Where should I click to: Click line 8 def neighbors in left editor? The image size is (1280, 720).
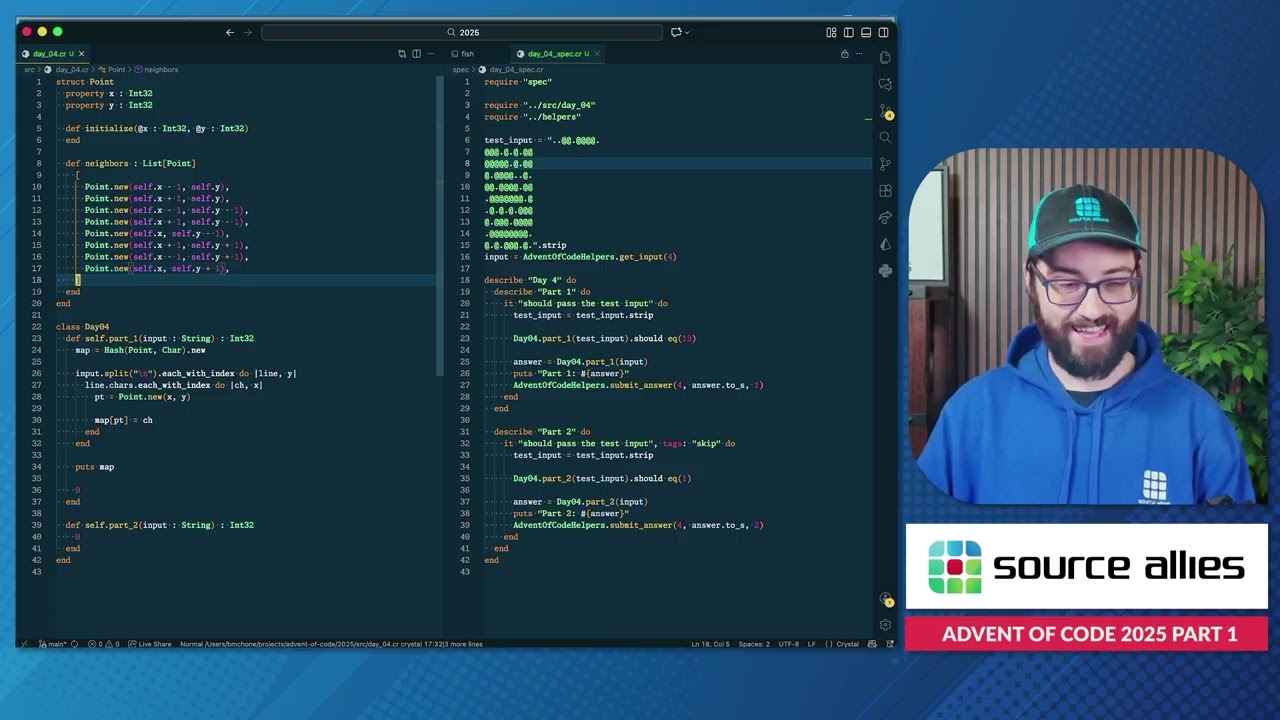[130, 163]
